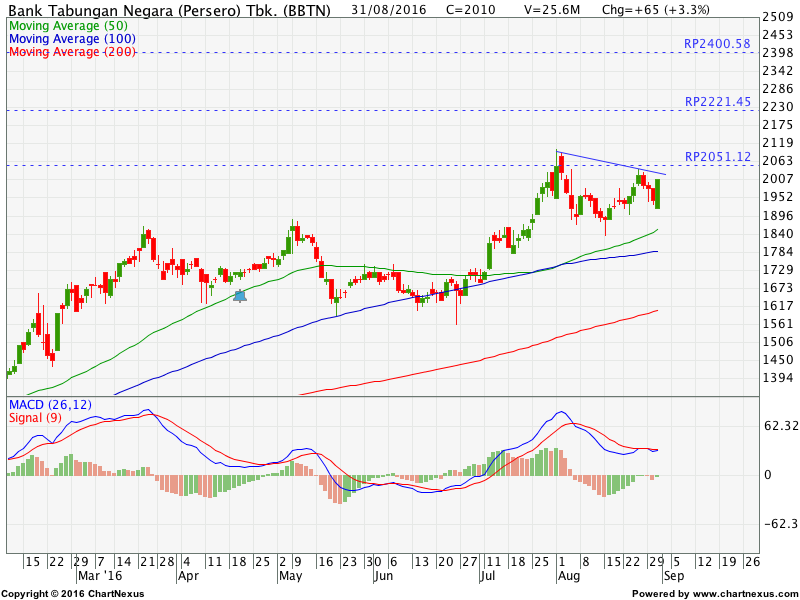Click the Signal (9) indicator label
The width and height of the screenshot is (800, 600).
(36, 417)
